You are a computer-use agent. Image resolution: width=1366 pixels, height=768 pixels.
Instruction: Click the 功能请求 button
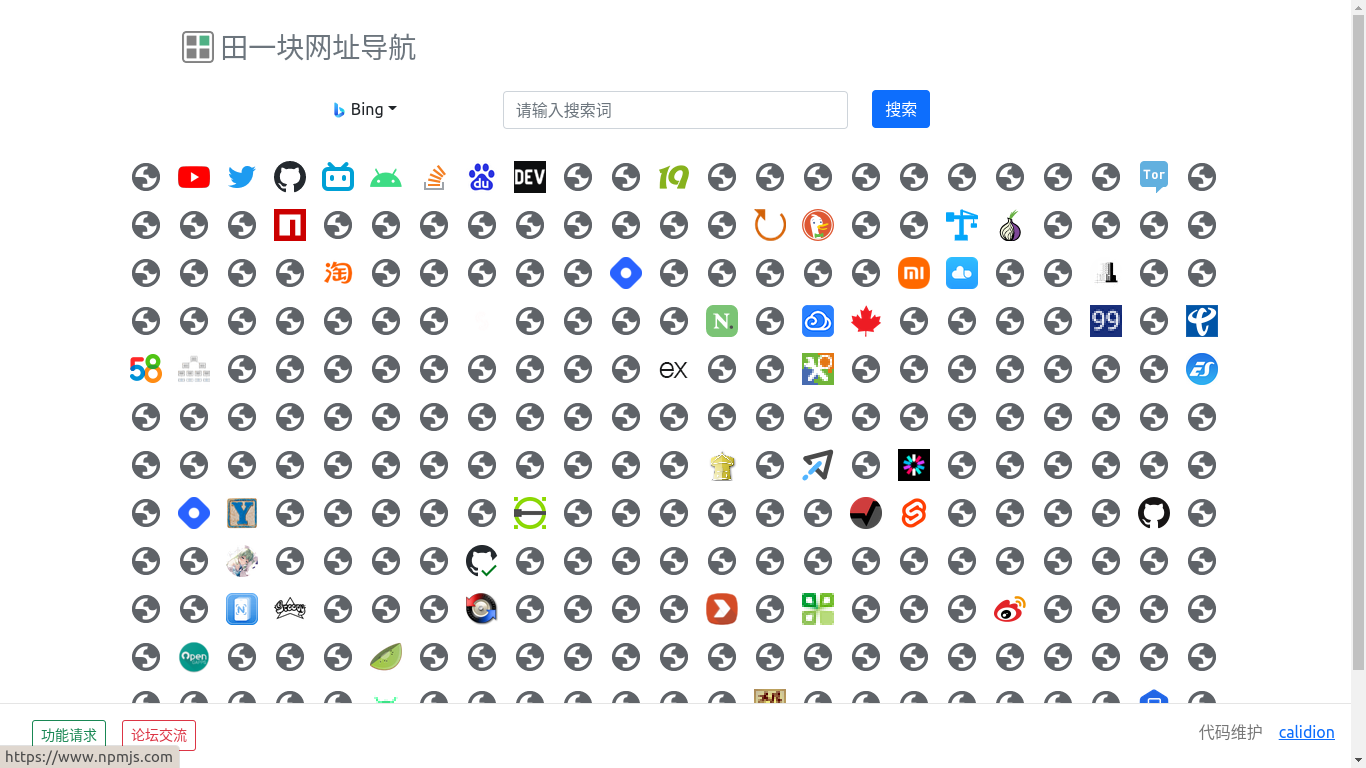(69, 735)
